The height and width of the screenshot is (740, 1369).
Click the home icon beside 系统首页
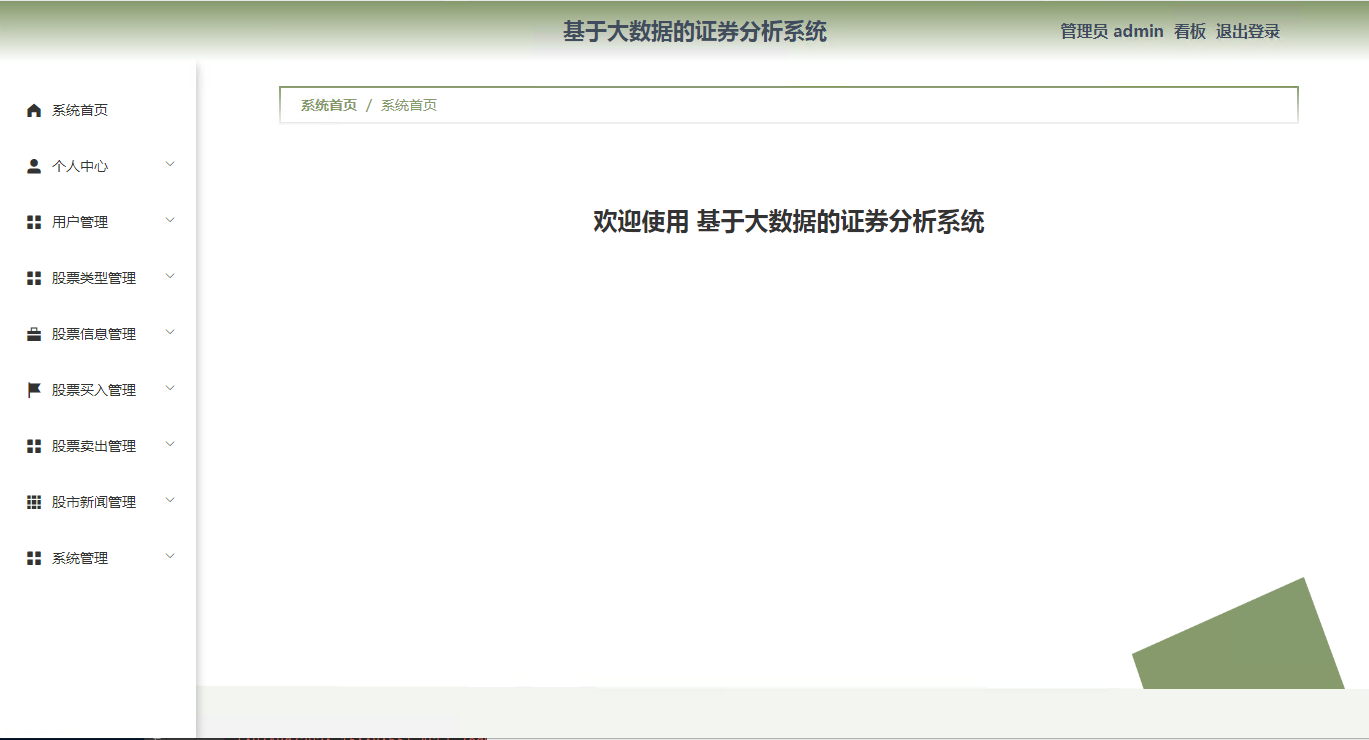point(34,111)
